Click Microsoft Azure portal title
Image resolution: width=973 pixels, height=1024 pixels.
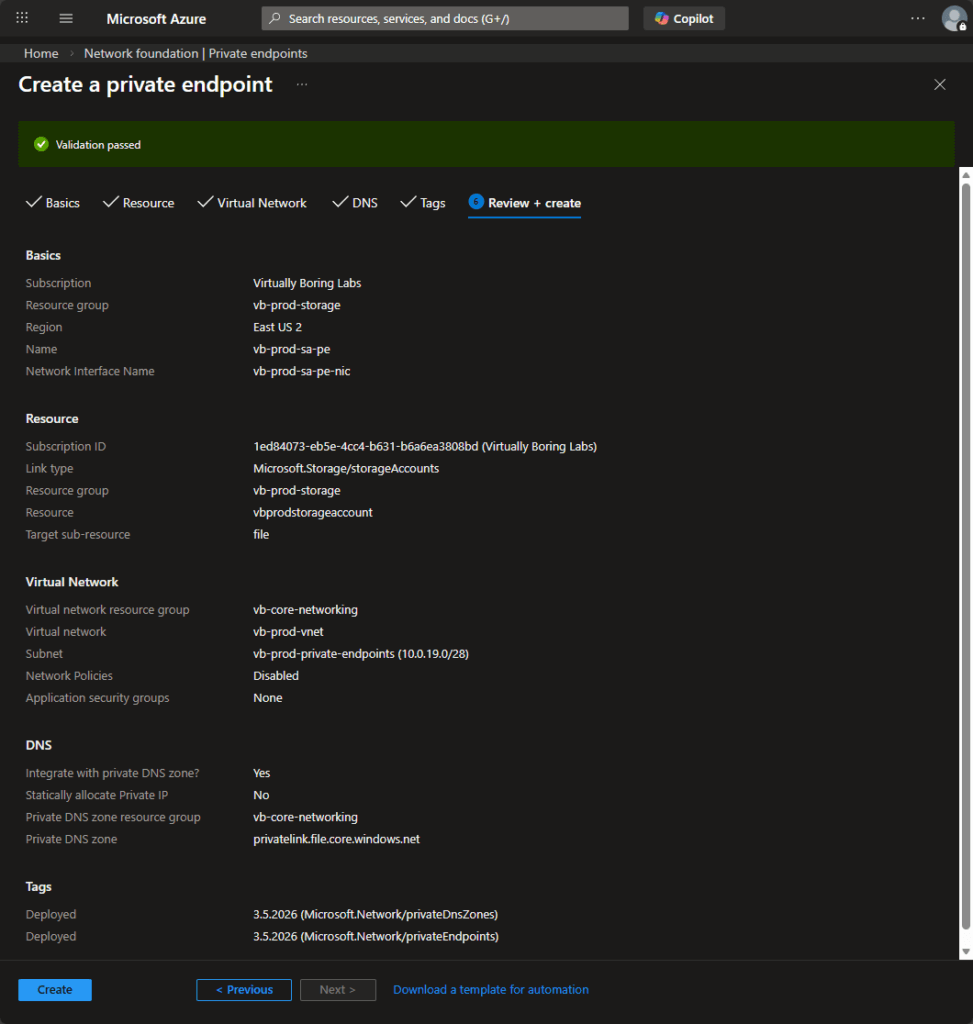point(156,19)
